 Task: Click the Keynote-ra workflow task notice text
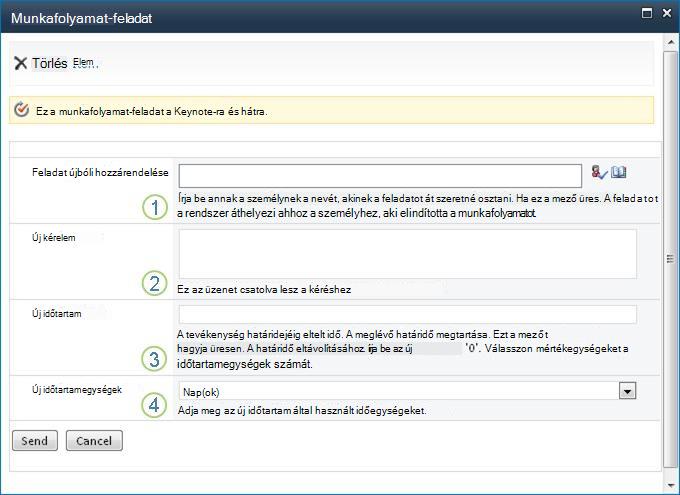151,111
